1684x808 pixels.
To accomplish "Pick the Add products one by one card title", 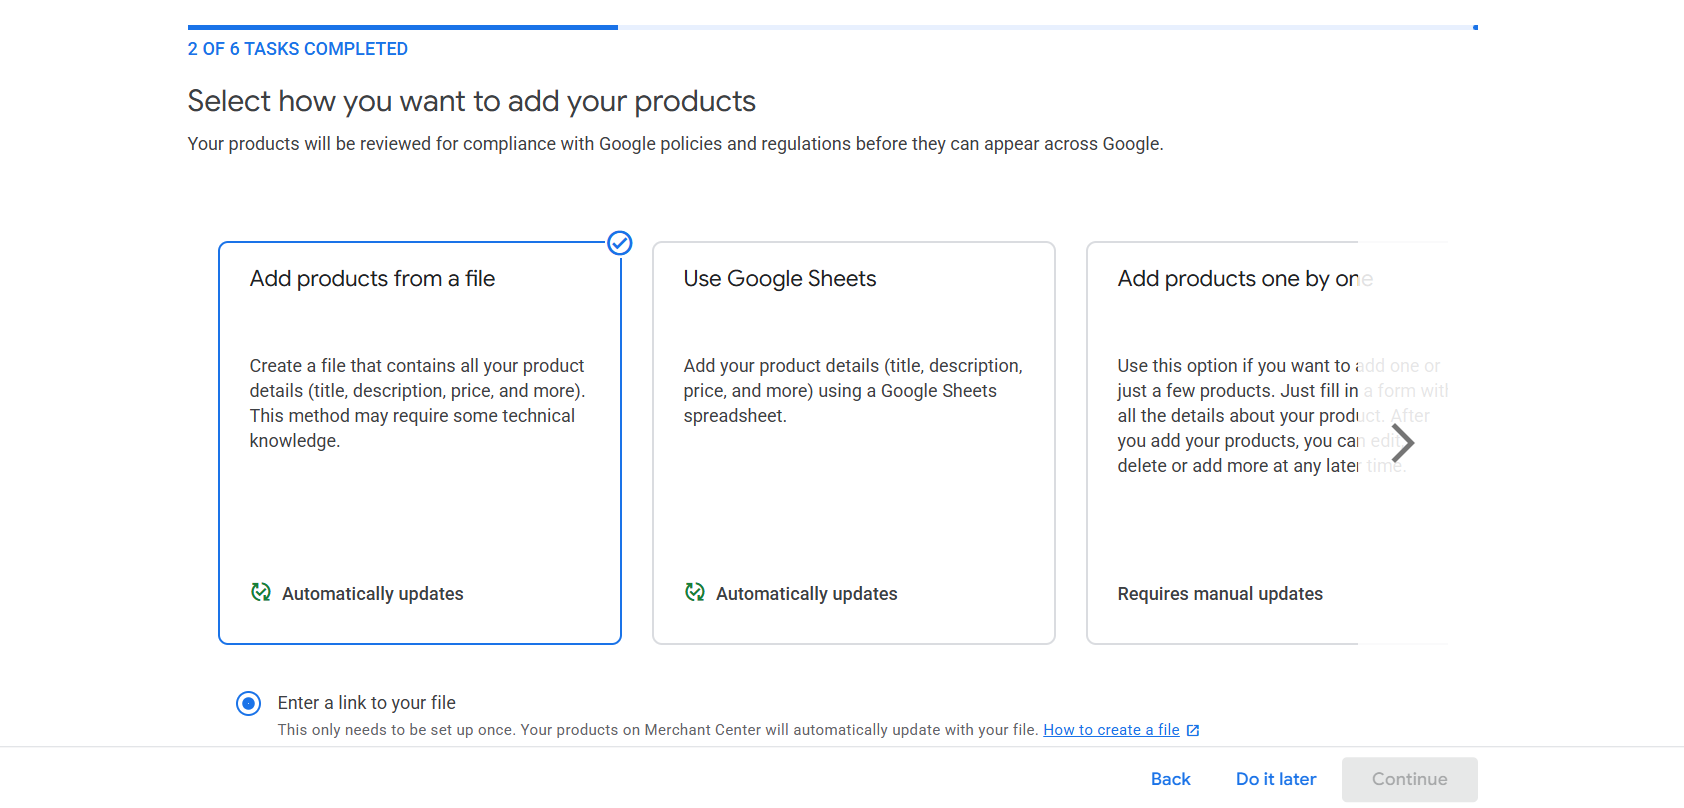I will pos(1244,279).
